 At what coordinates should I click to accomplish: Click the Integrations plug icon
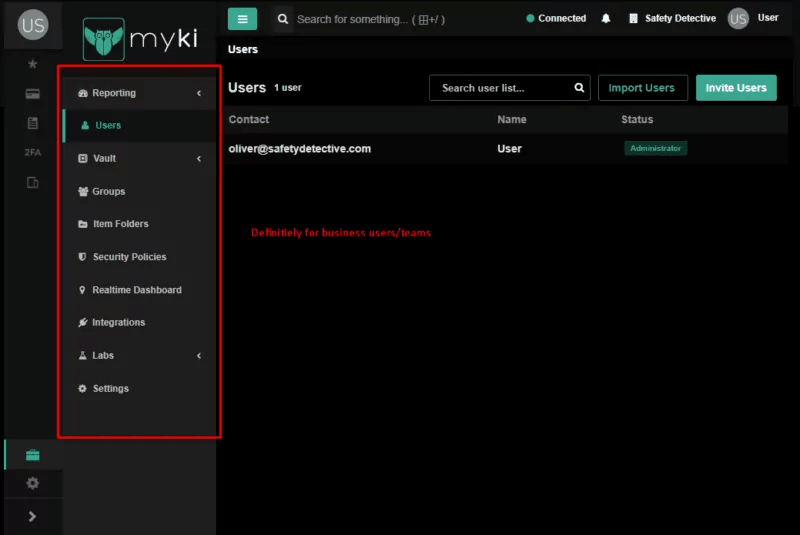coord(83,322)
